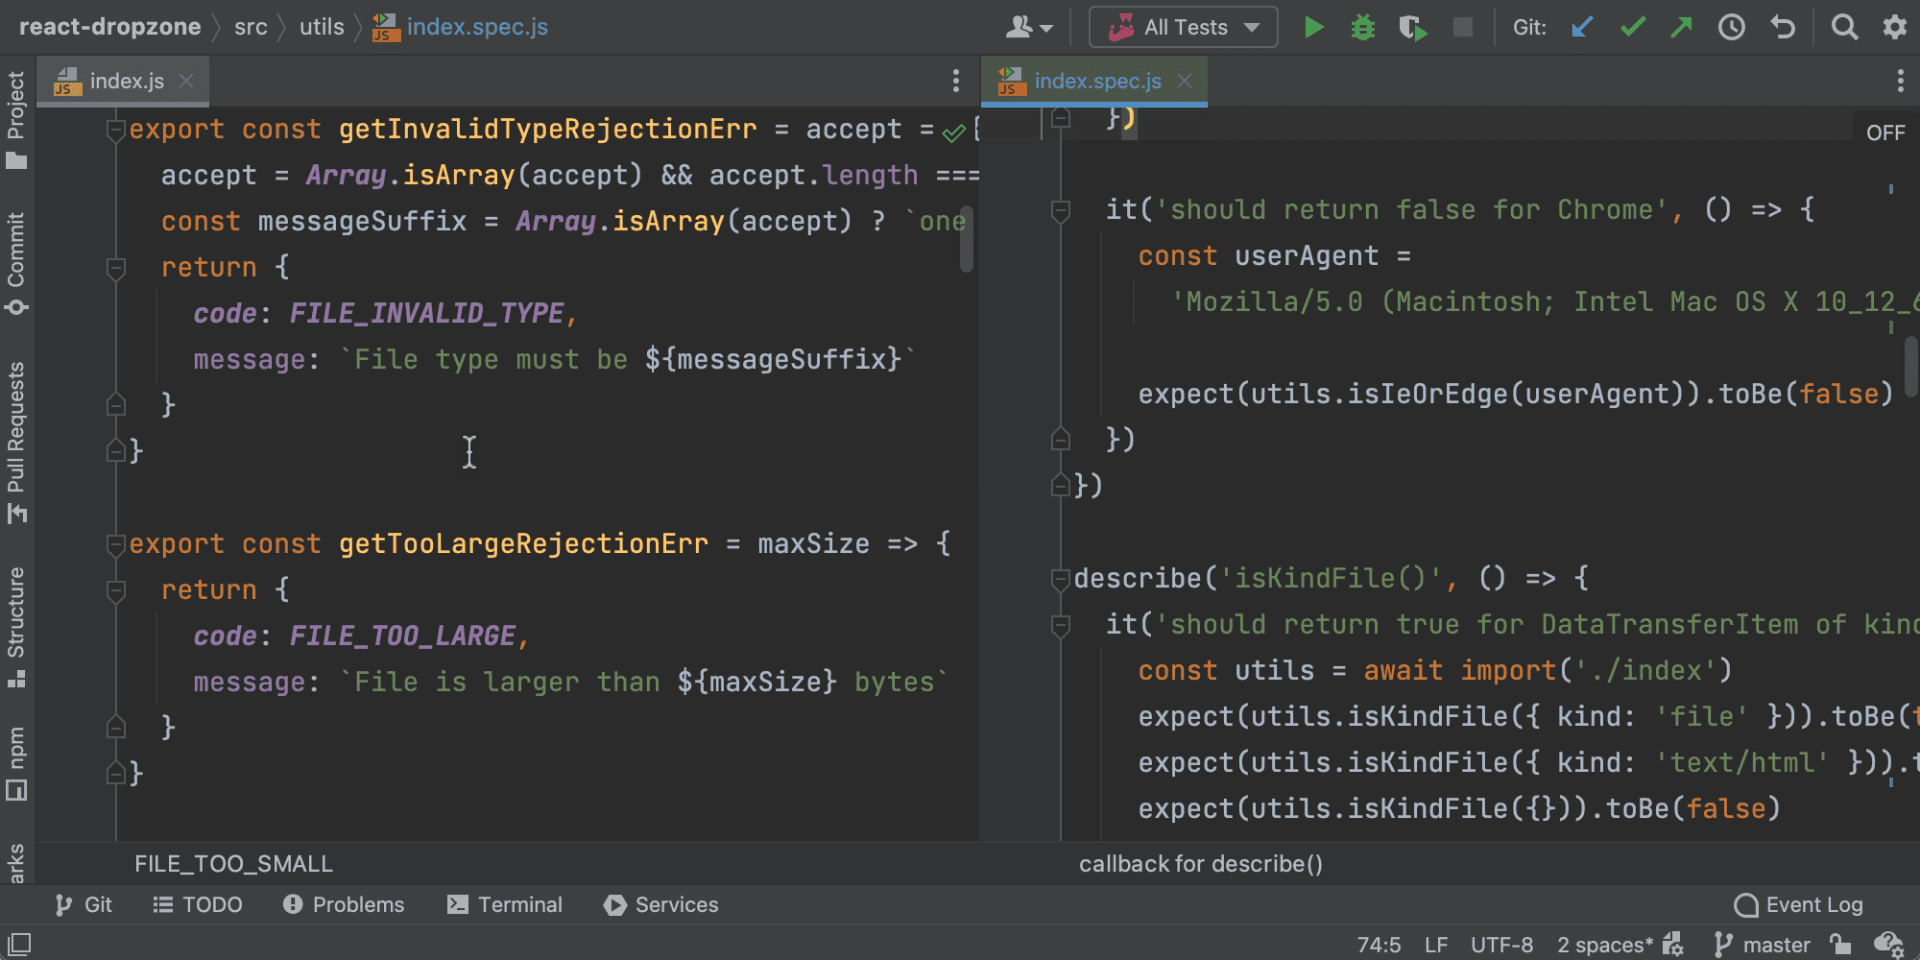This screenshot has width=1920, height=960.
Task: Change 2 spaces indent setting
Action: (x=1604, y=945)
